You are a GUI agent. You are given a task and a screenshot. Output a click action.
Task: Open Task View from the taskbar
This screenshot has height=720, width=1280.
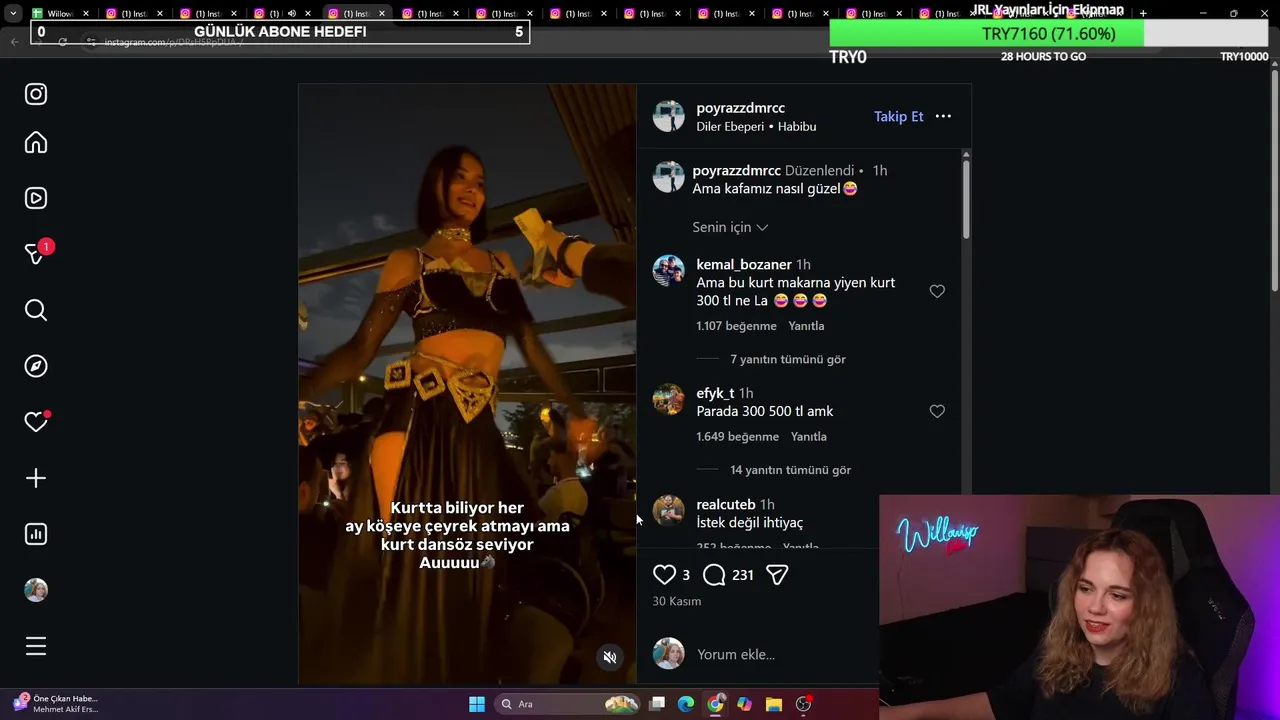(x=657, y=704)
